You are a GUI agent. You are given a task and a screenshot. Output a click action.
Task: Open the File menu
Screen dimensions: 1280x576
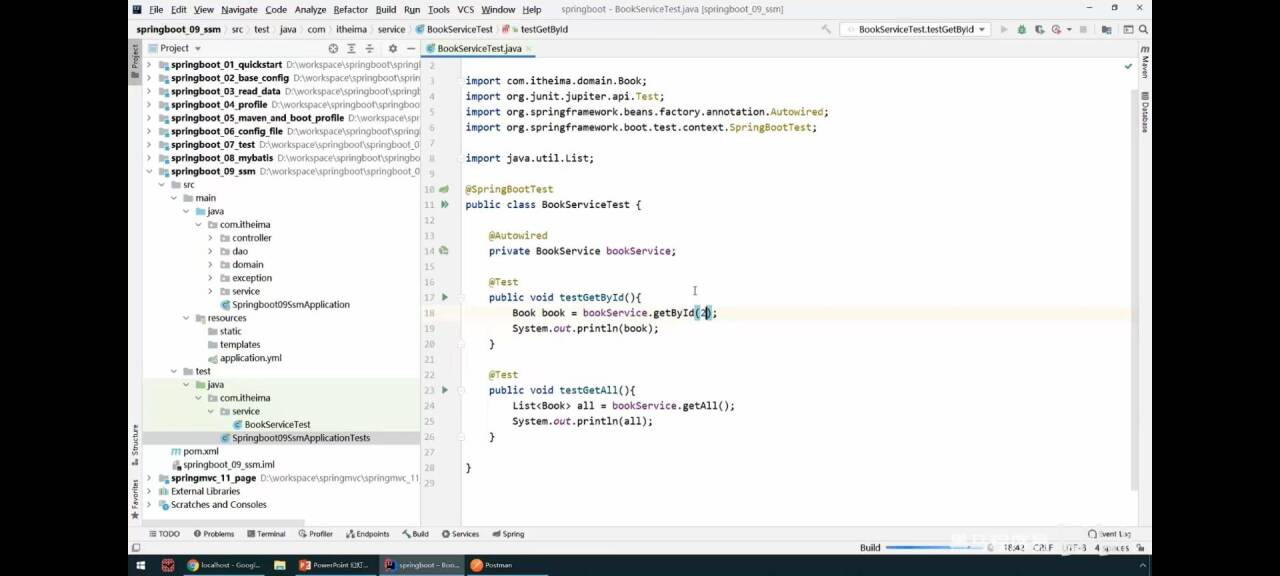tap(156, 10)
